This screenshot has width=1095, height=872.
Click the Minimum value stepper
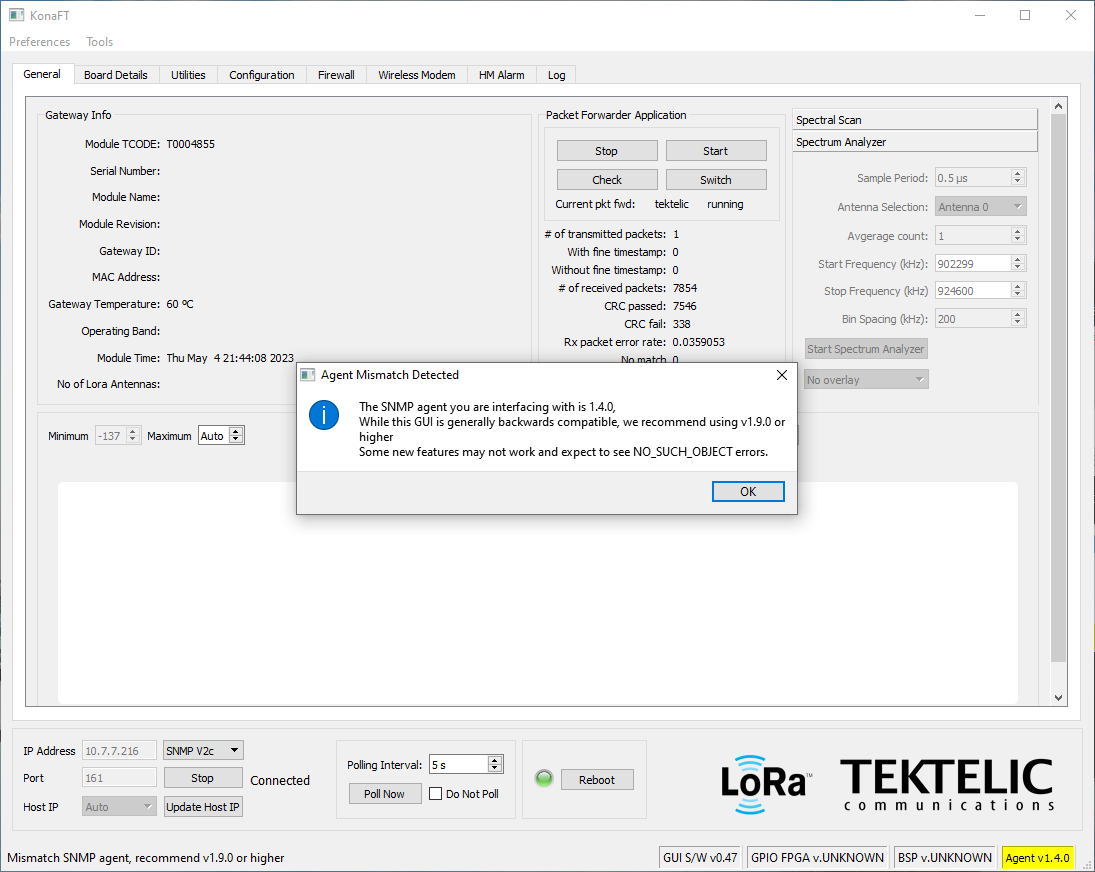pos(133,436)
